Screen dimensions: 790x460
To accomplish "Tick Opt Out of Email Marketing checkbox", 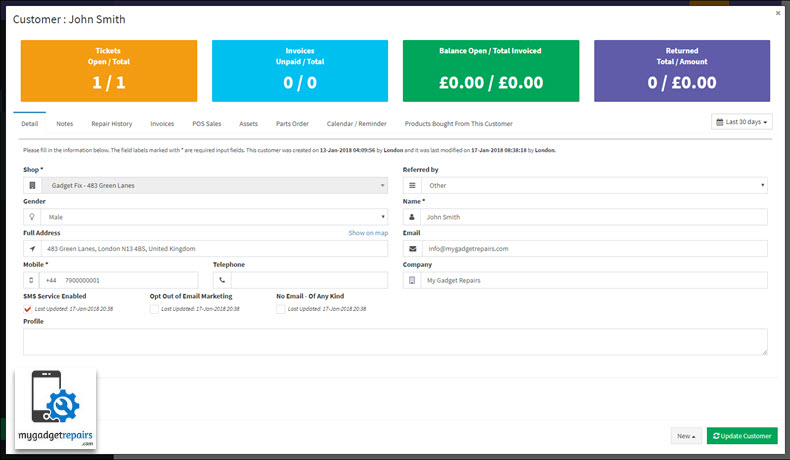I will 154,309.
